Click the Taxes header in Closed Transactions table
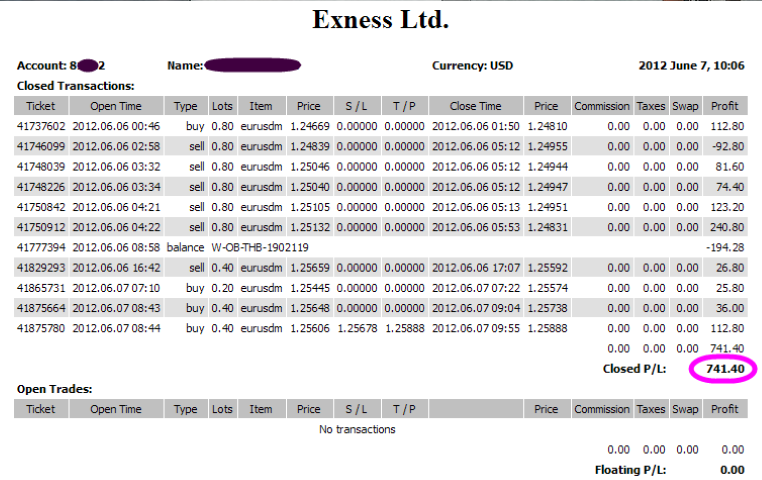The height and width of the screenshot is (480, 762). [x=651, y=106]
